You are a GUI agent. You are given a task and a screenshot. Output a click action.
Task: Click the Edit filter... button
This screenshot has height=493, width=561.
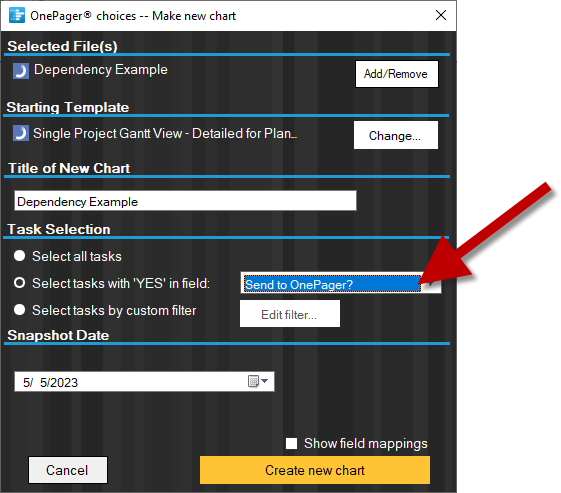tap(290, 314)
